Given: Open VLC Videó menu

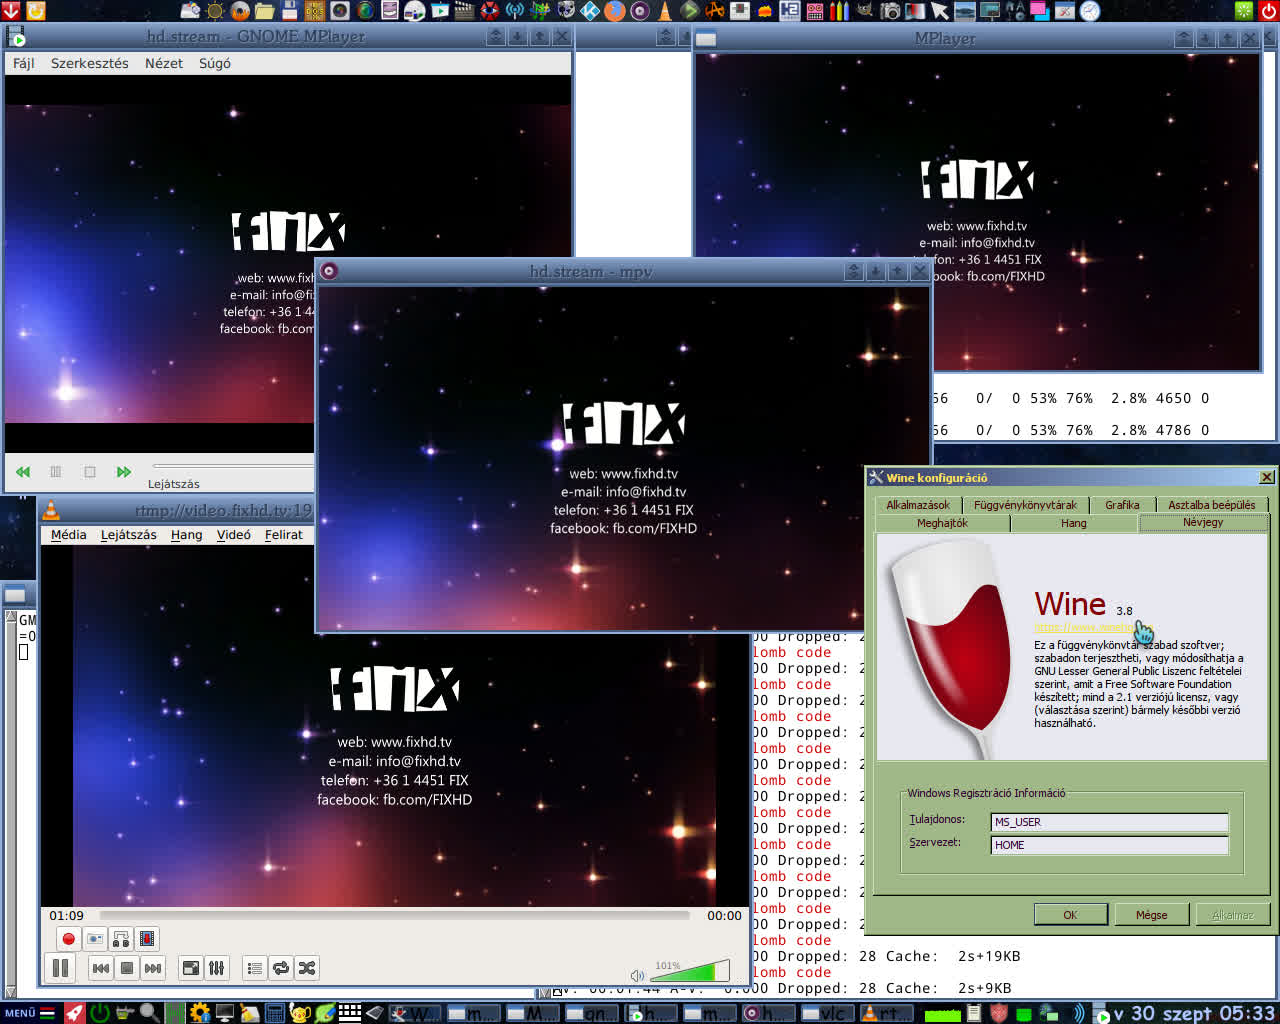Looking at the screenshot, I should point(234,535).
